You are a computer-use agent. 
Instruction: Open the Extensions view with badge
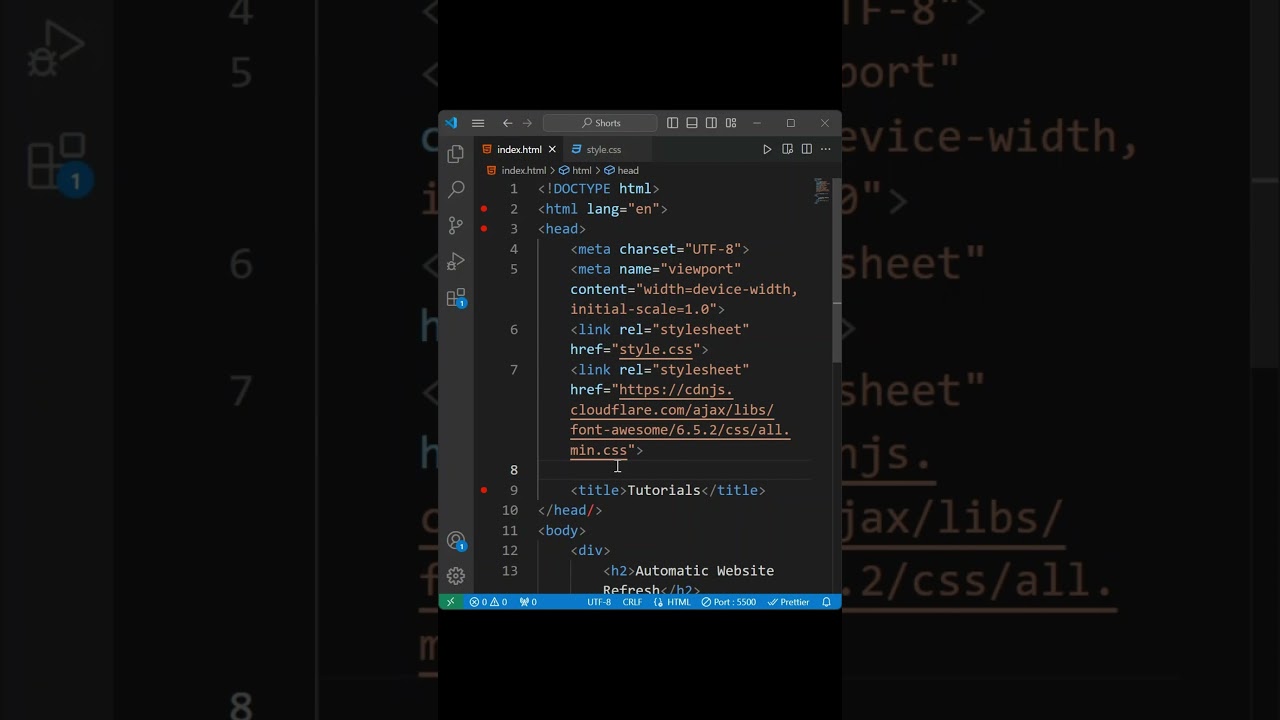tap(456, 298)
